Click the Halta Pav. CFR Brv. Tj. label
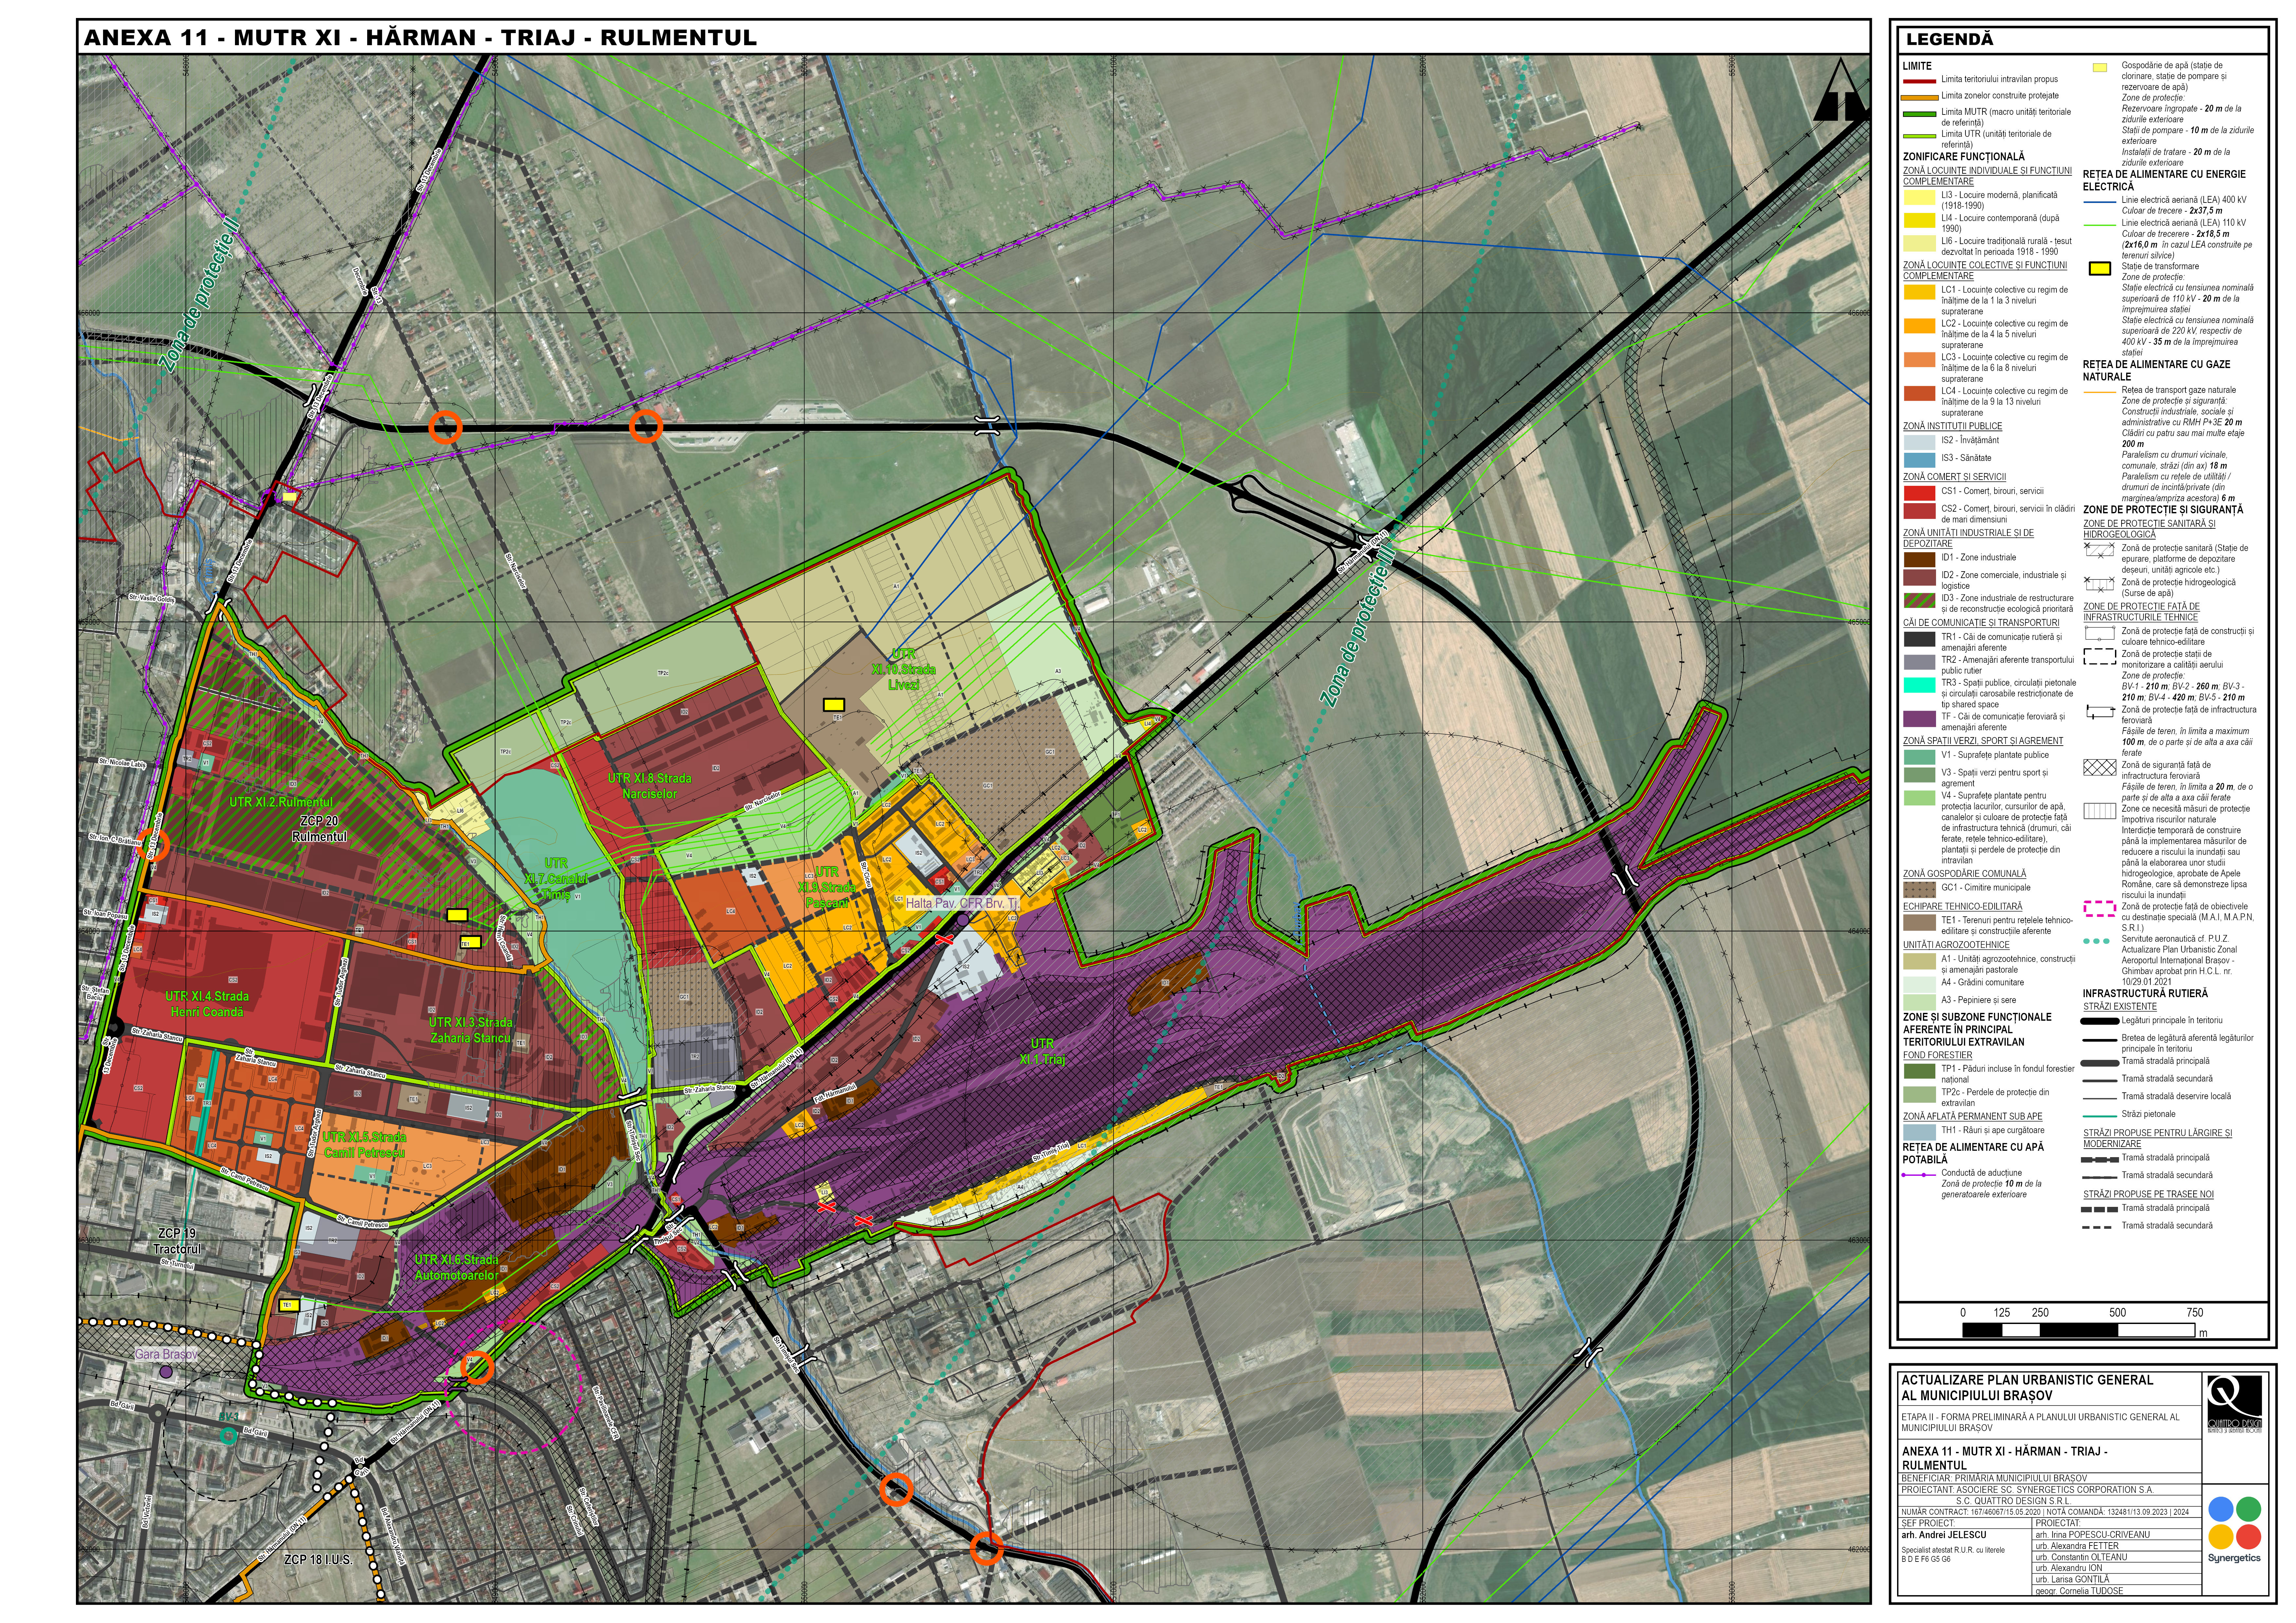This screenshot has width=2296, height=1623. (962, 903)
